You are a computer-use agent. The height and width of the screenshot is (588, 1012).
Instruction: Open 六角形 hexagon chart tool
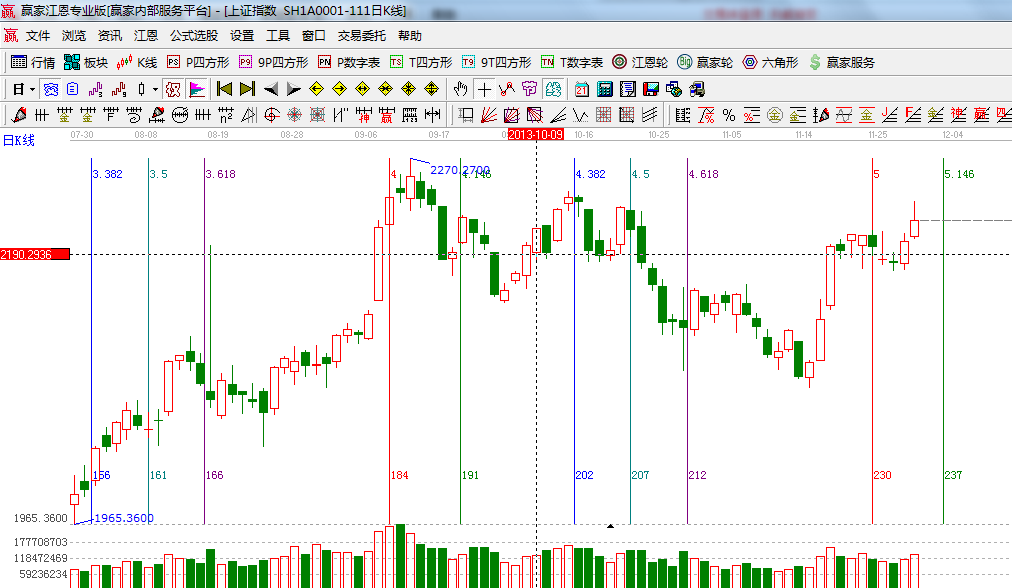(x=770, y=62)
